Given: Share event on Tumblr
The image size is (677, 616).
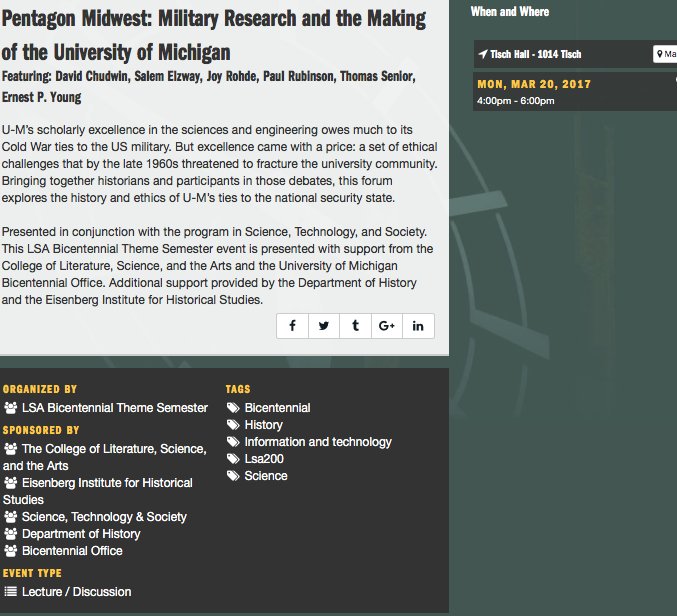Looking at the screenshot, I should coord(355,326).
